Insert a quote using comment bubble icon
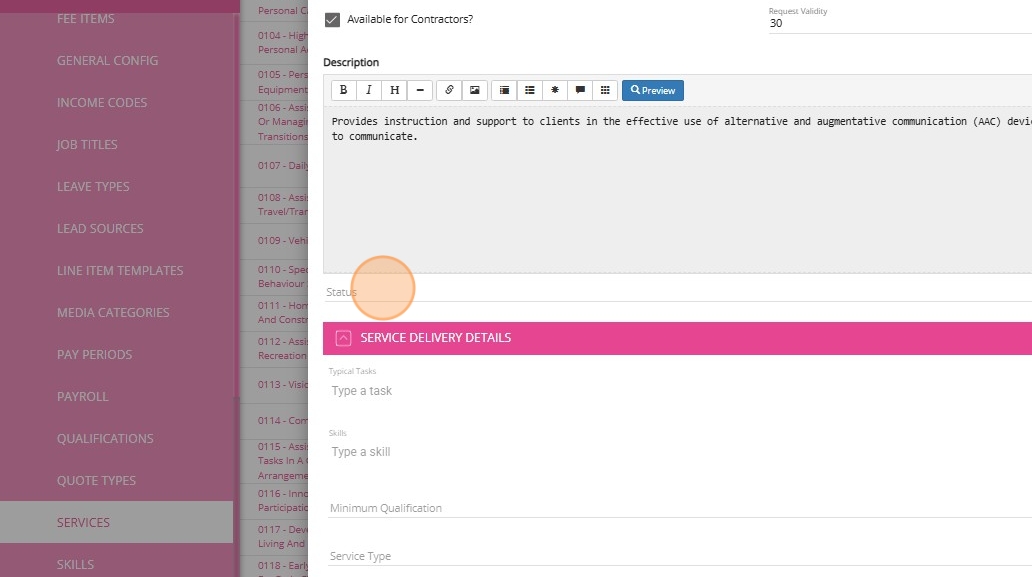1032x577 pixels. [580, 90]
